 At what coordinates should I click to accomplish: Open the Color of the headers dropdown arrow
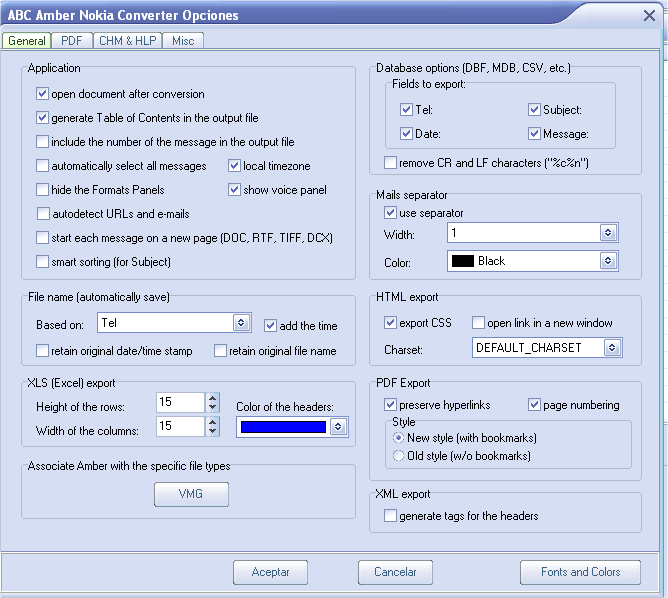(x=338, y=427)
